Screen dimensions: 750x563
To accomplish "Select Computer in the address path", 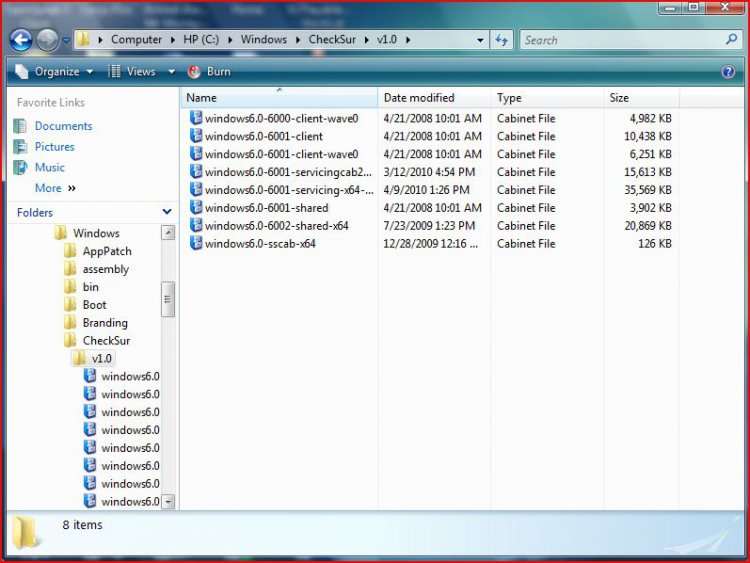I will [x=136, y=40].
